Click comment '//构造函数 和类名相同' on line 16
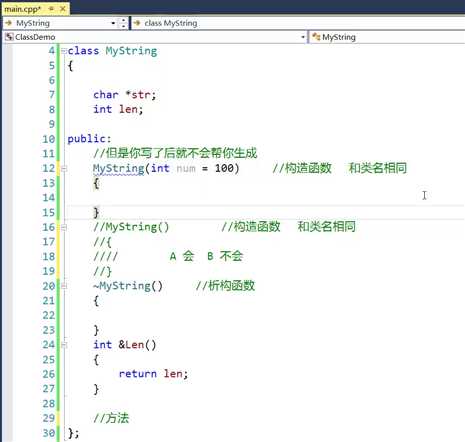 click(x=289, y=227)
